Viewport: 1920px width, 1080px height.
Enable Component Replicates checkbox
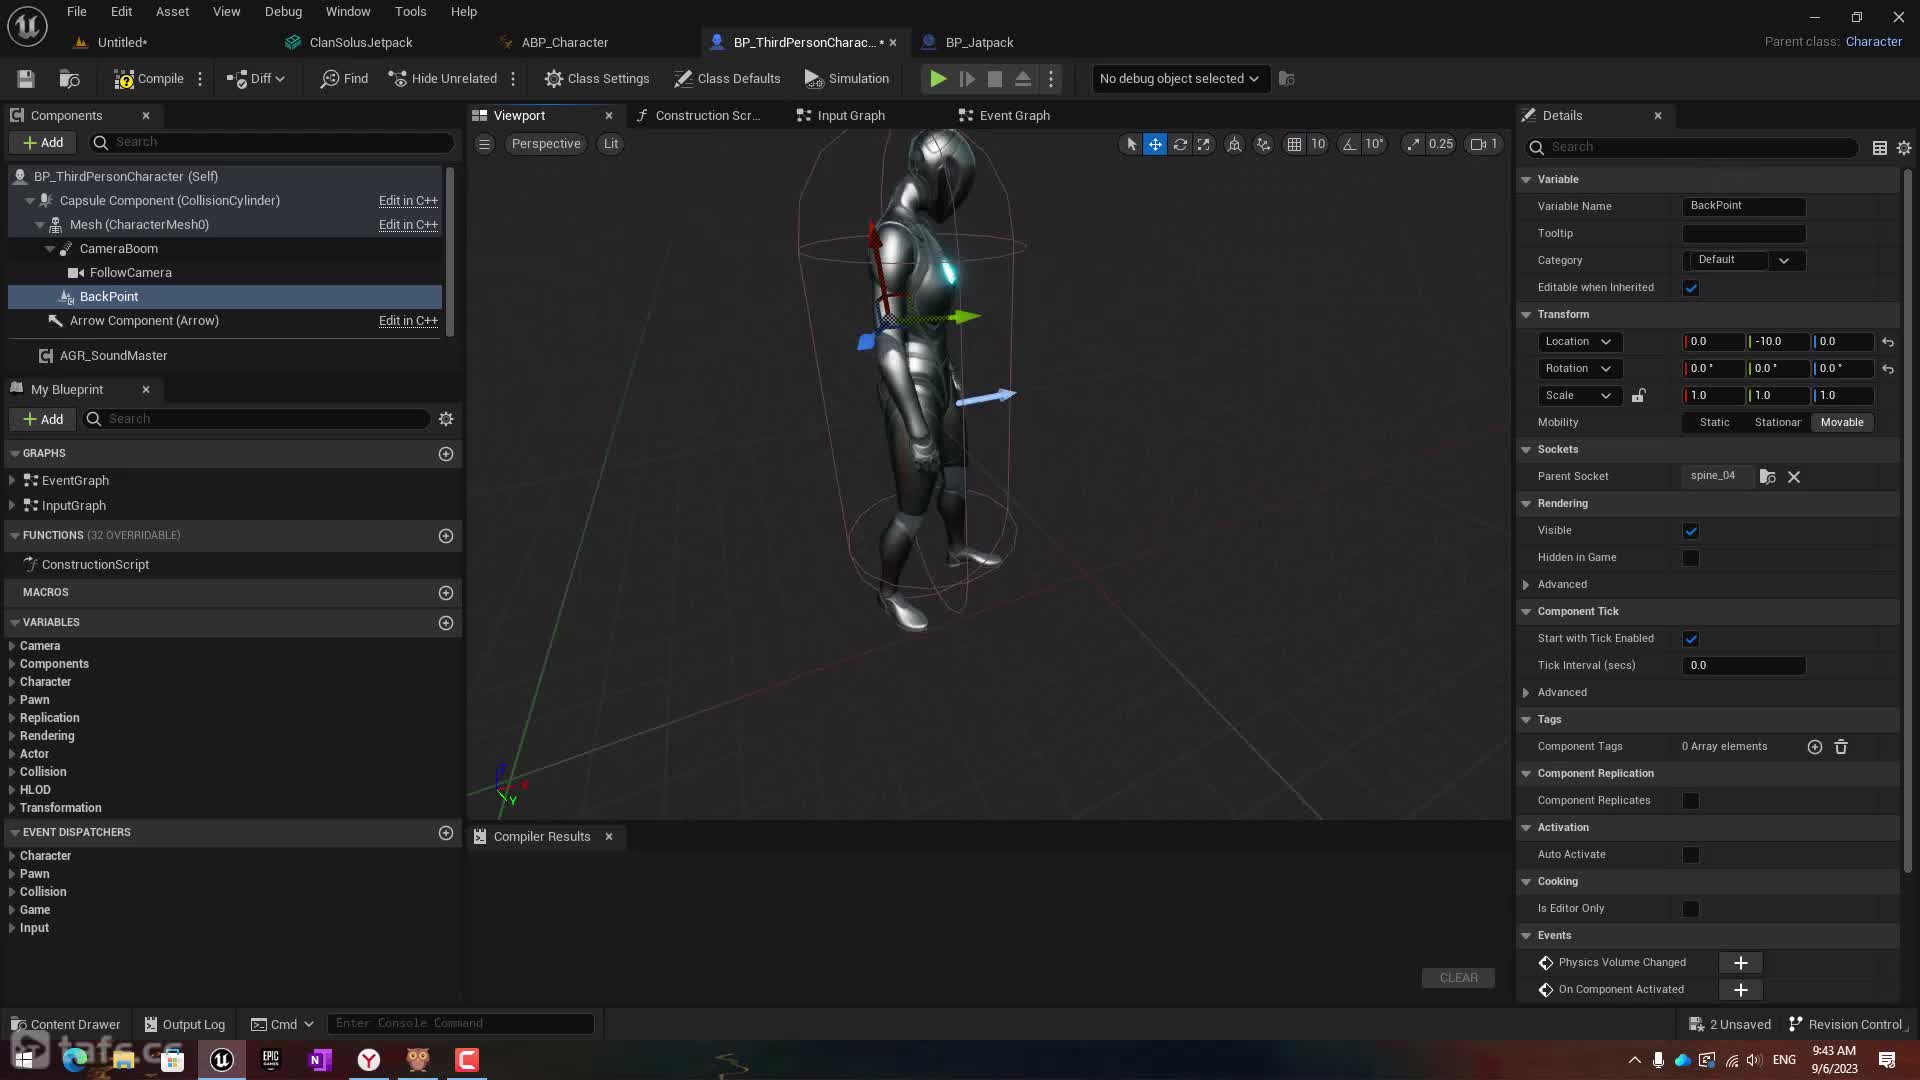pyautogui.click(x=1691, y=801)
